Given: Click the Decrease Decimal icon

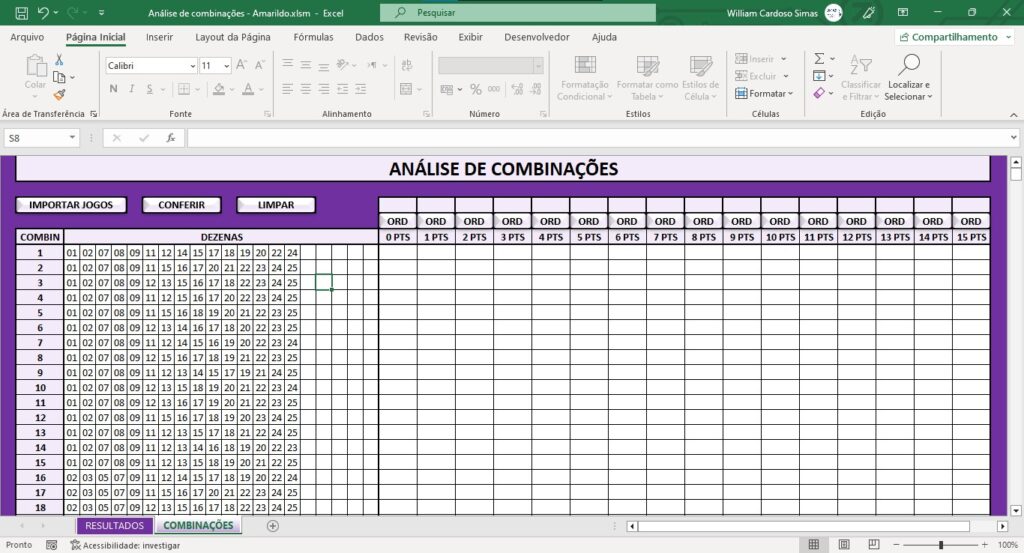Looking at the screenshot, I should tap(536, 89).
